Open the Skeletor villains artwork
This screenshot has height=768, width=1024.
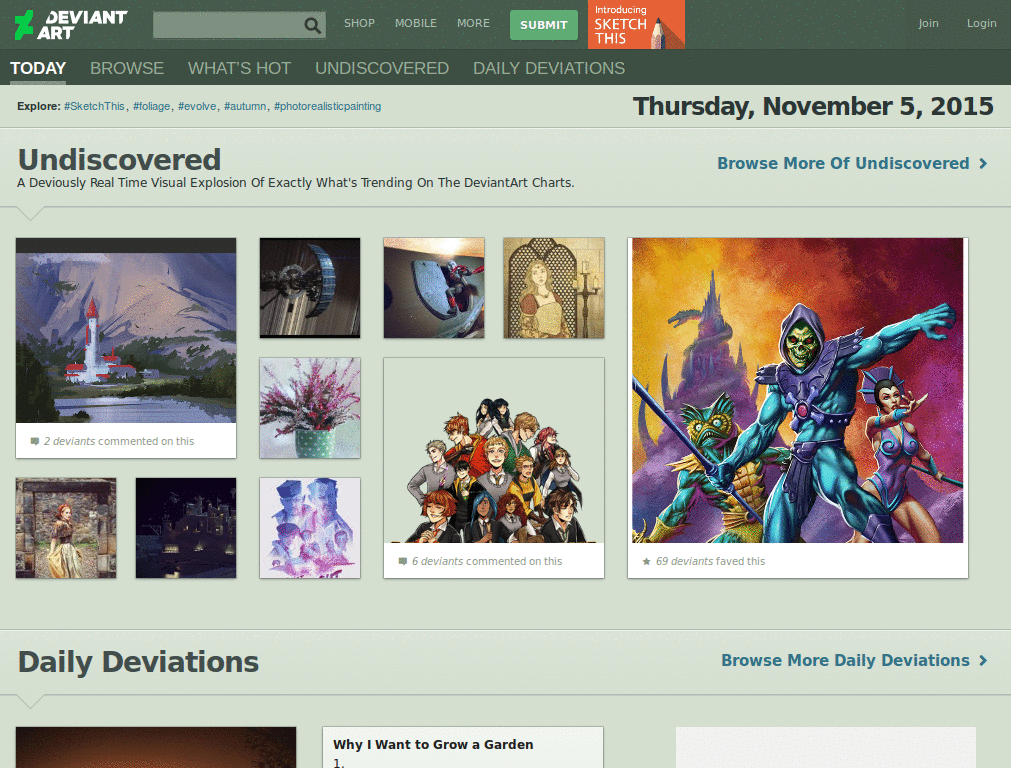click(797, 391)
